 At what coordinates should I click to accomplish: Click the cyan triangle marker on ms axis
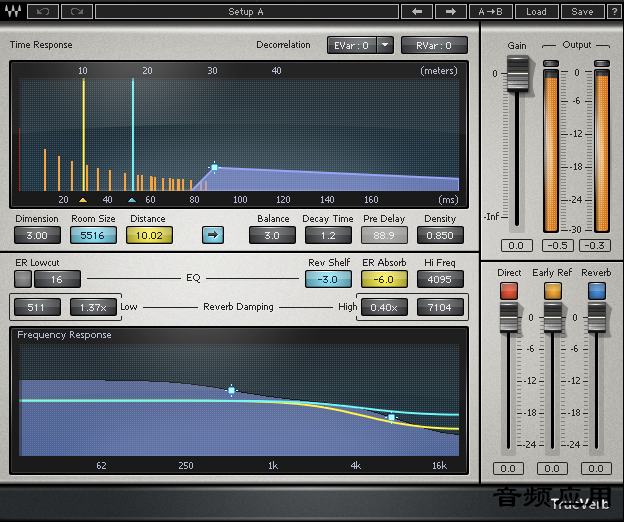point(132,200)
